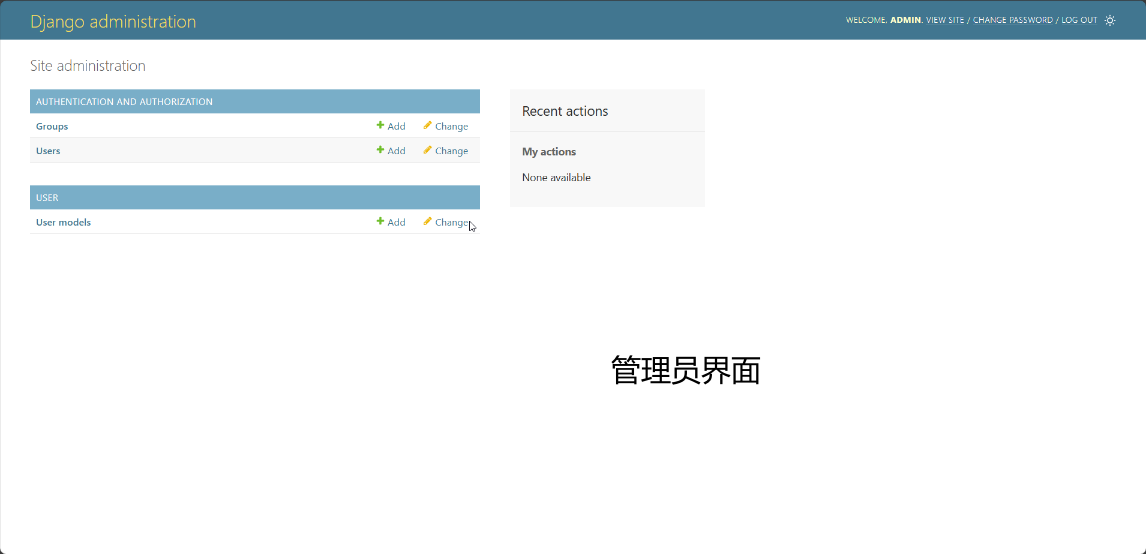The width and height of the screenshot is (1146, 554).
Task: Click the Django administration title link
Action: 113,22
